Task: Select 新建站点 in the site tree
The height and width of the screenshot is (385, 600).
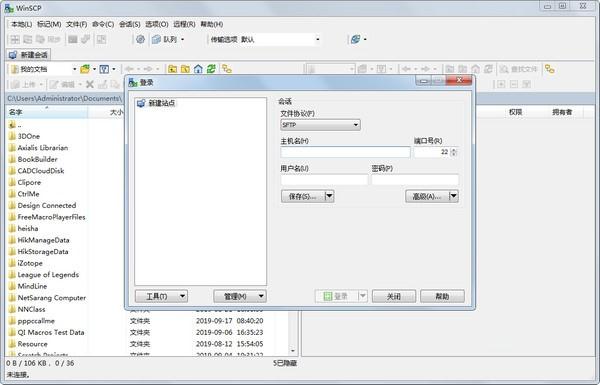Action: click(x=157, y=103)
